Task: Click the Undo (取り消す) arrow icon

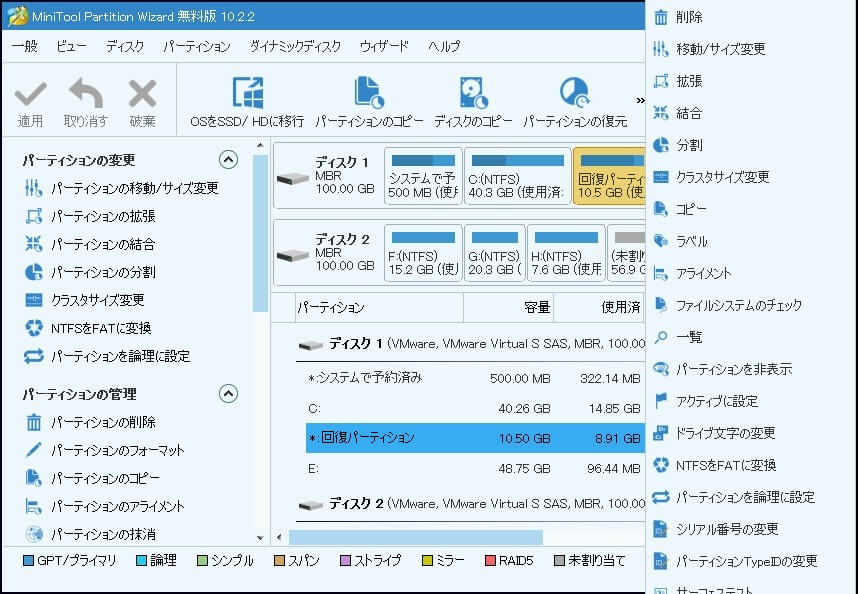Action: [x=86, y=93]
